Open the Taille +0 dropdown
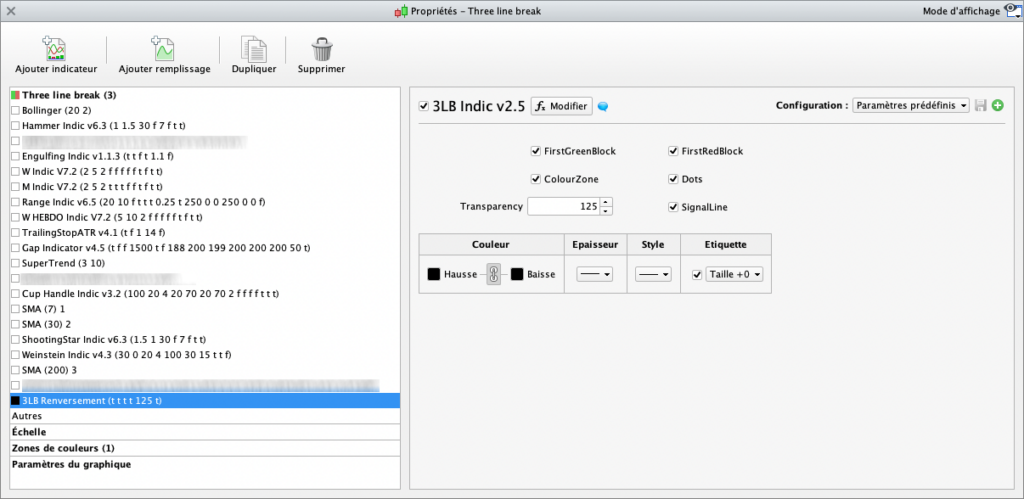Image resolution: width=1024 pixels, height=499 pixels. point(735,275)
